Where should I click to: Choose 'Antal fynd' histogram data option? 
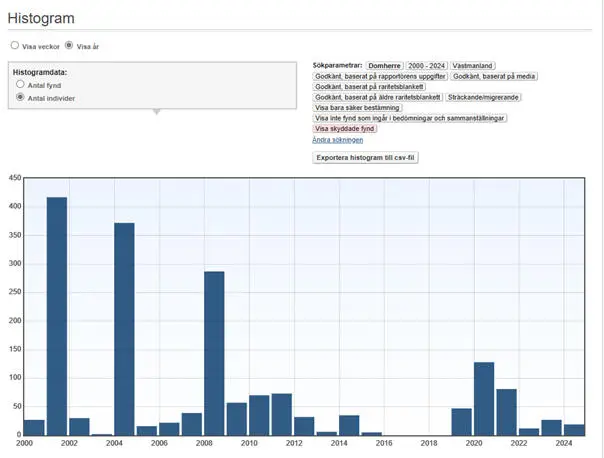(20, 86)
